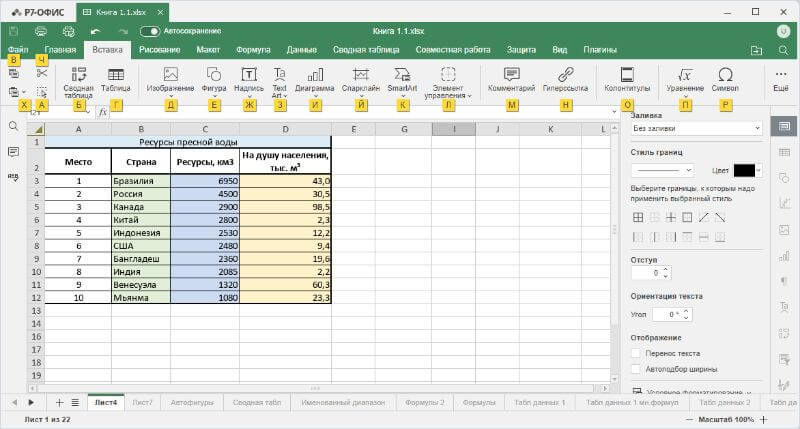Click the print icon in the title toolbar
Screen dimensions: 800x429
point(41,32)
